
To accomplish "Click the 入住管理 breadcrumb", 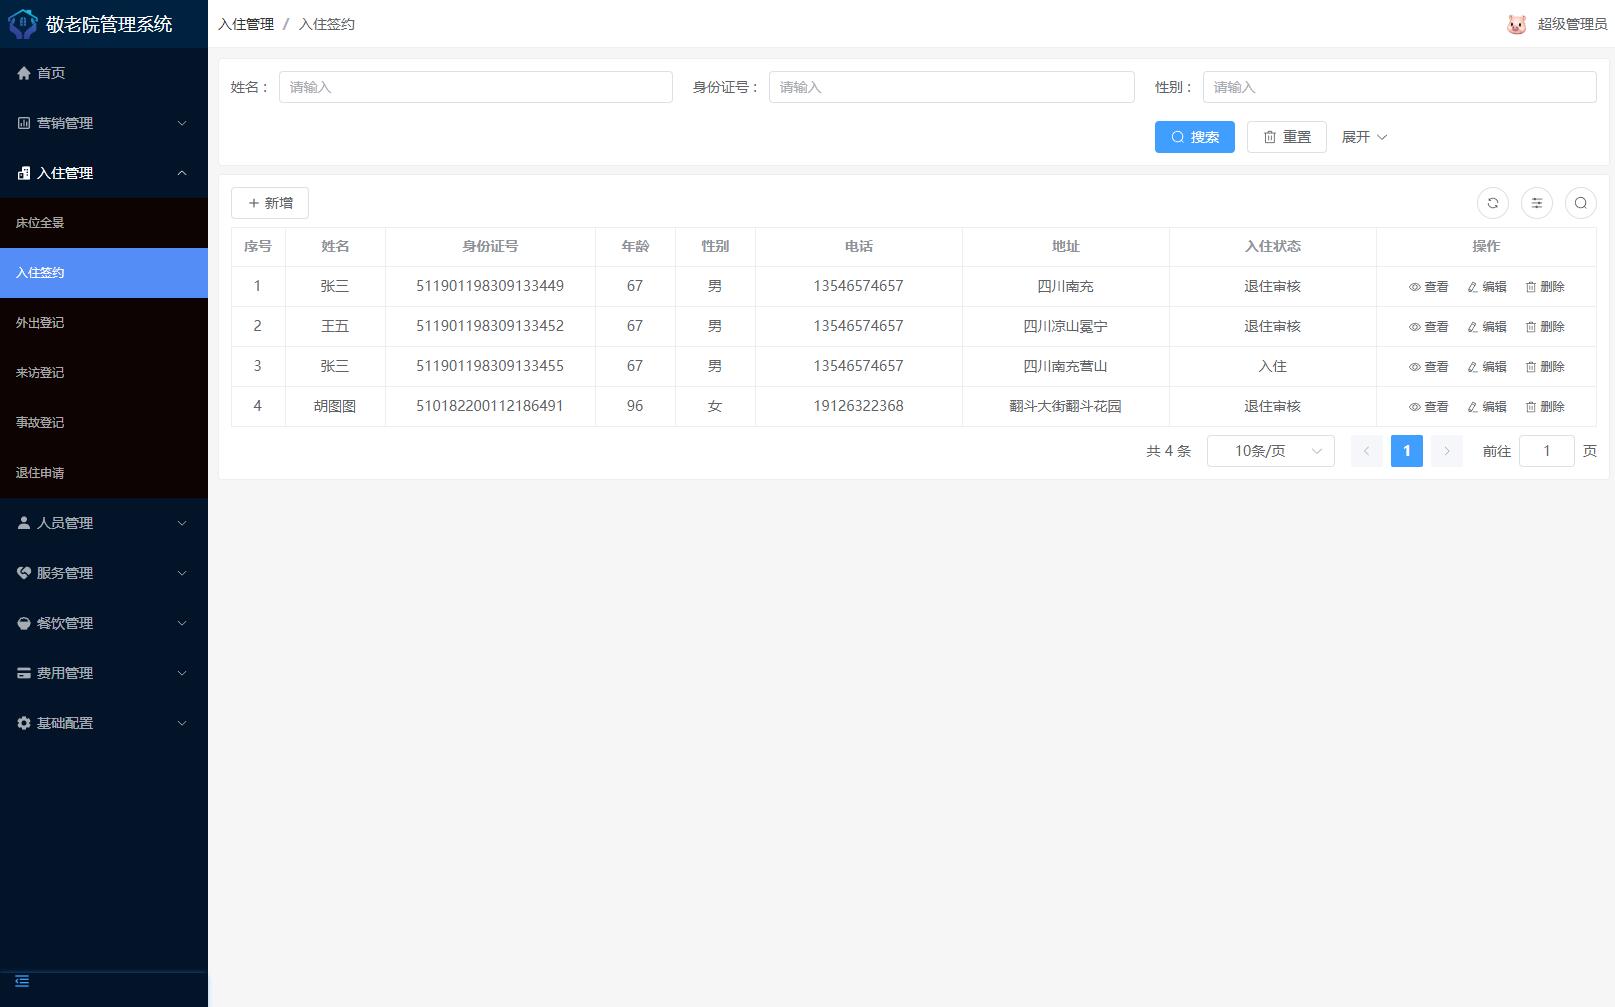I will tap(246, 24).
